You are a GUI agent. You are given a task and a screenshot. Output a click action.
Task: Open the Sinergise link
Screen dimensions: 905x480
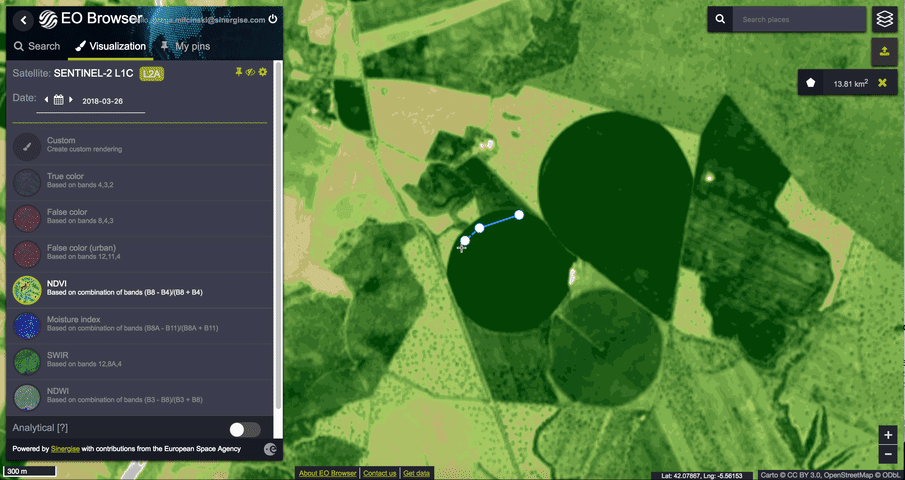[65, 449]
